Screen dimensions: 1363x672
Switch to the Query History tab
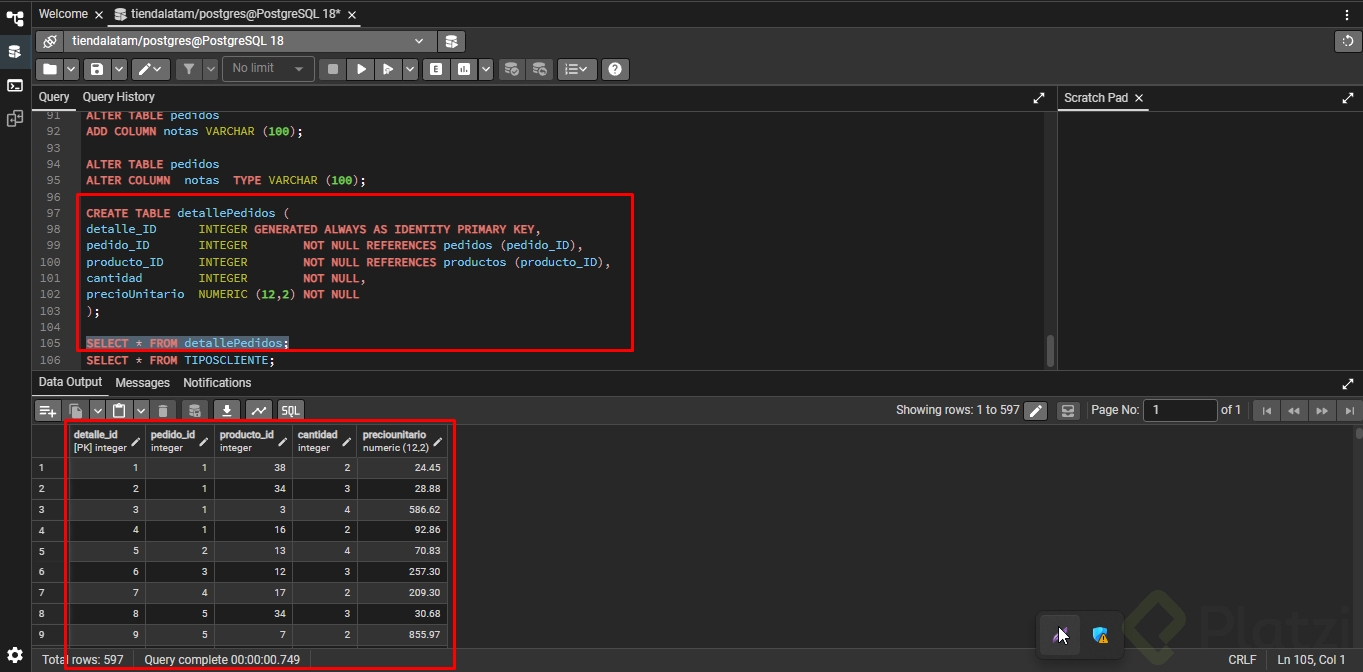tap(118, 97)
